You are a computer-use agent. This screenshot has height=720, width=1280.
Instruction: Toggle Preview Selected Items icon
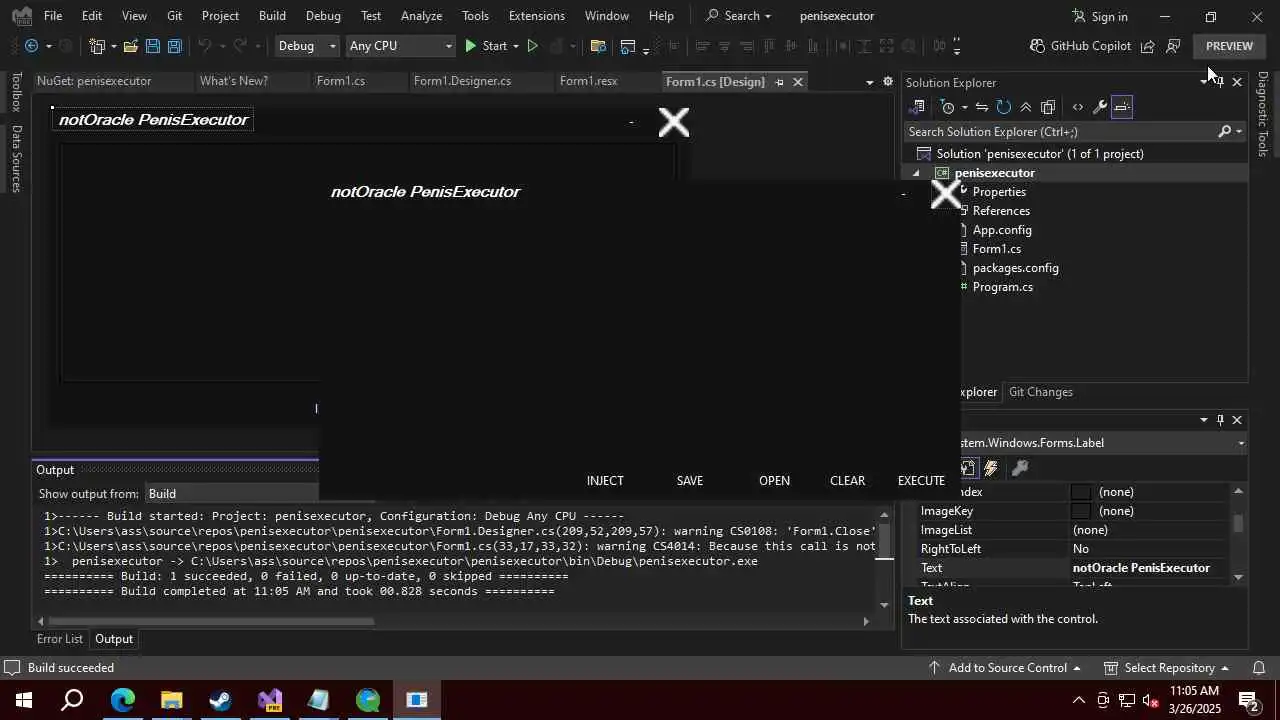(1122, 107)
